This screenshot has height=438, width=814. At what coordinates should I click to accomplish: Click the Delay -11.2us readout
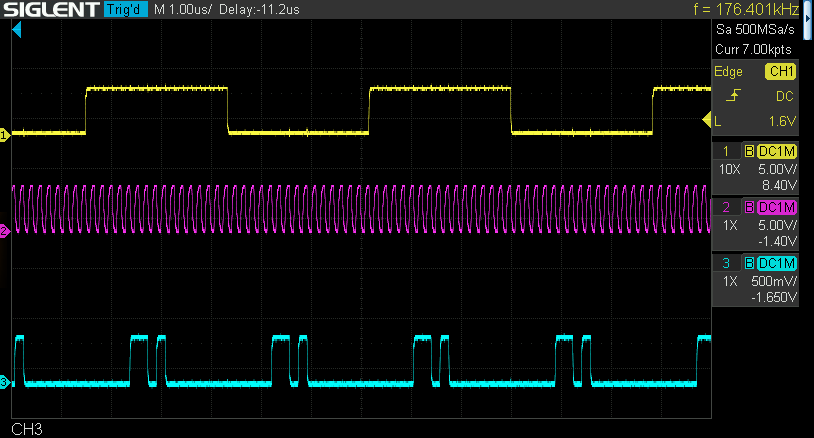click(278, 11)
